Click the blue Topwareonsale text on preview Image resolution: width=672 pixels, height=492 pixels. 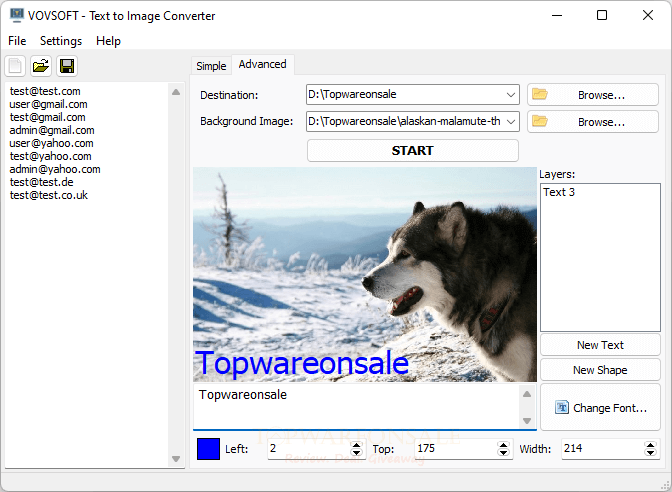pyautogui.click(x=302, y=363)
